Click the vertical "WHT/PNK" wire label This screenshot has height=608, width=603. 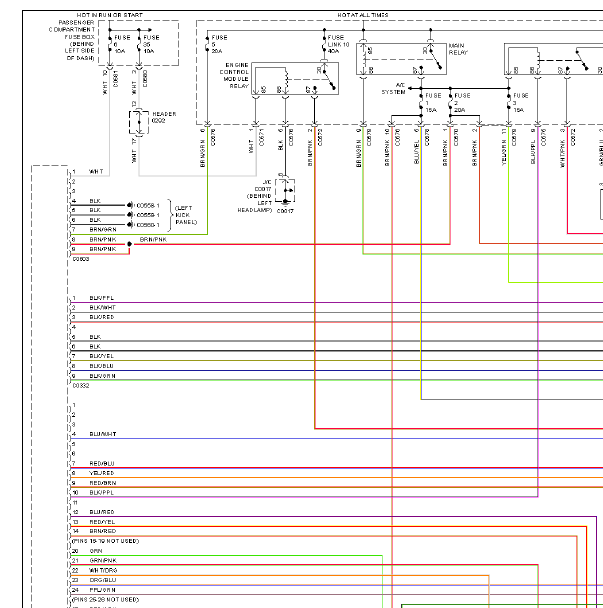coord(563,154)
